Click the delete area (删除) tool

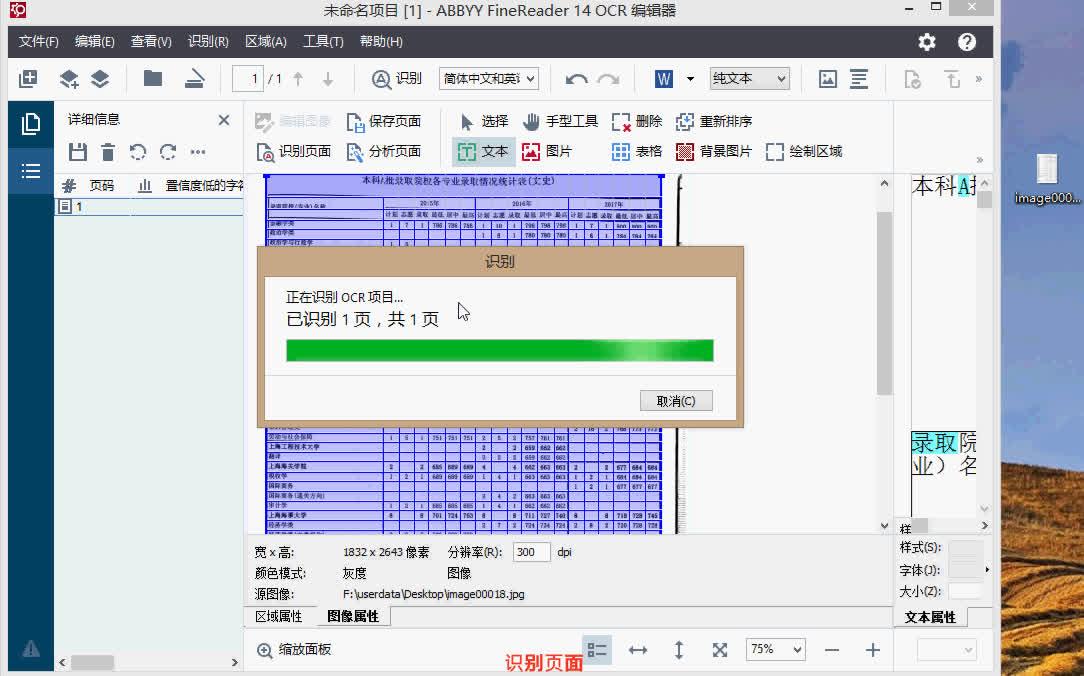(621, 122)
